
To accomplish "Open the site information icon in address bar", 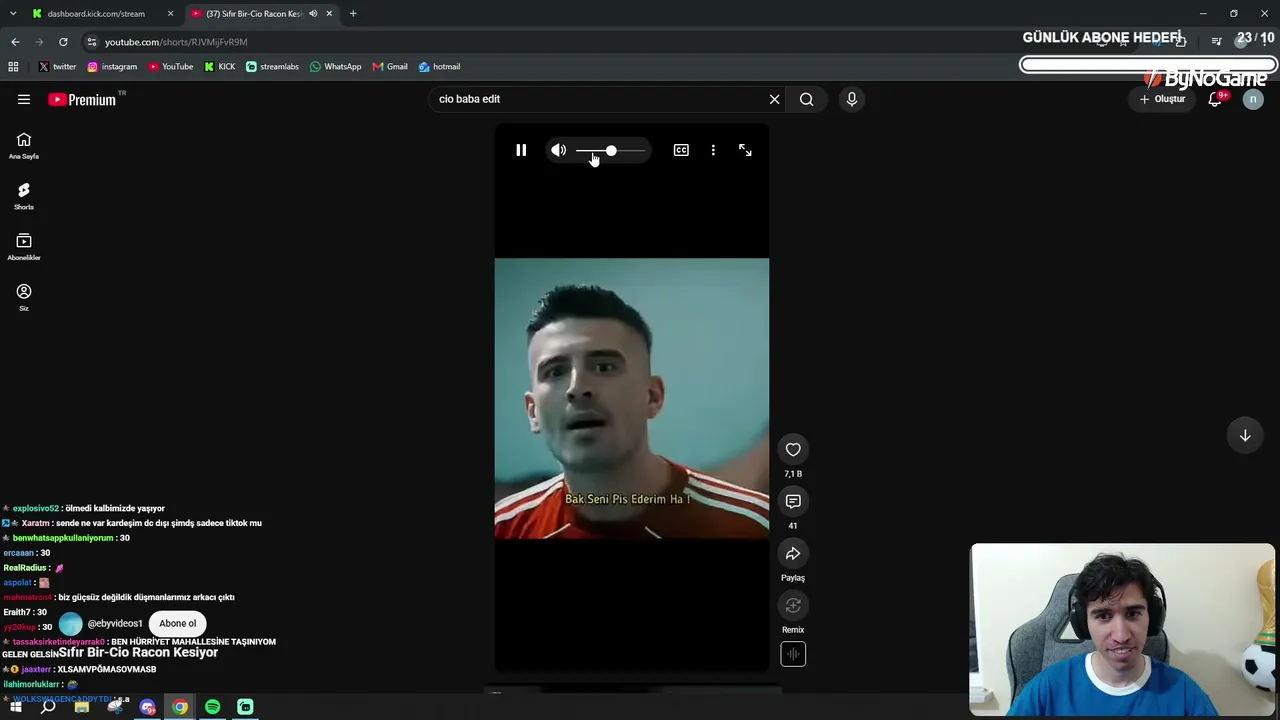I will point(92,42).
